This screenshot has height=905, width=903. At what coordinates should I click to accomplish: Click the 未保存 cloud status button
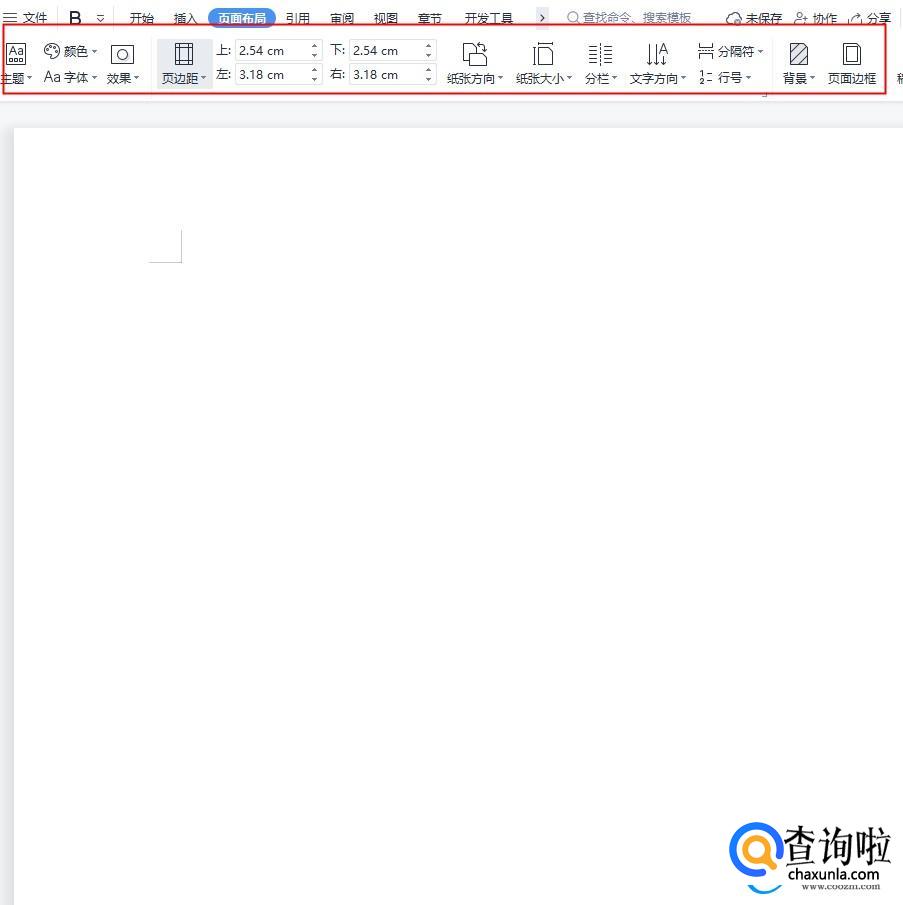[x=754, y=18]
